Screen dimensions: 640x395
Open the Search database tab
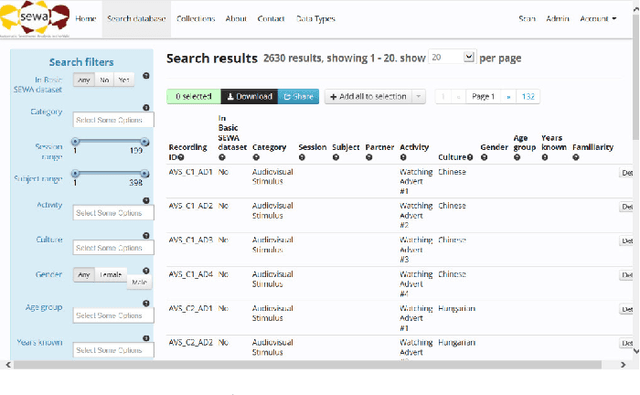click(136, 19)
